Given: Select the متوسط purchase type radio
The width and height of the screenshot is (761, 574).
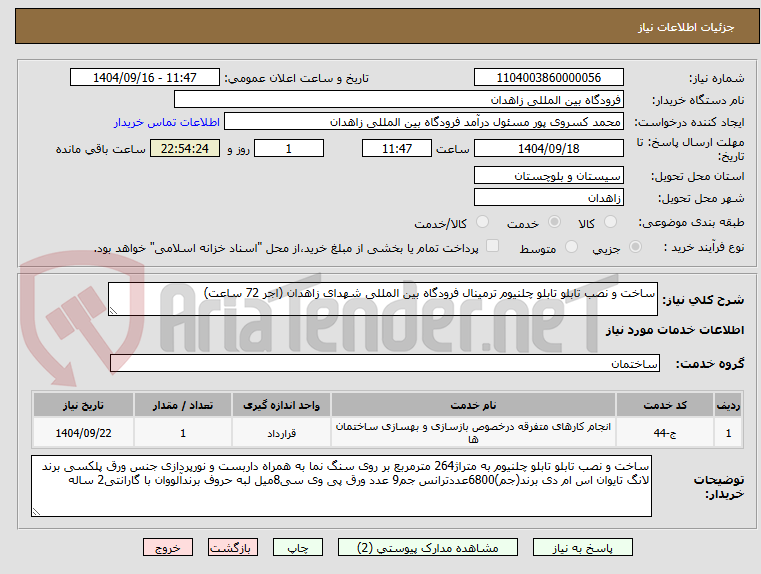Looking at the screenshot, I should coord(571,247).
